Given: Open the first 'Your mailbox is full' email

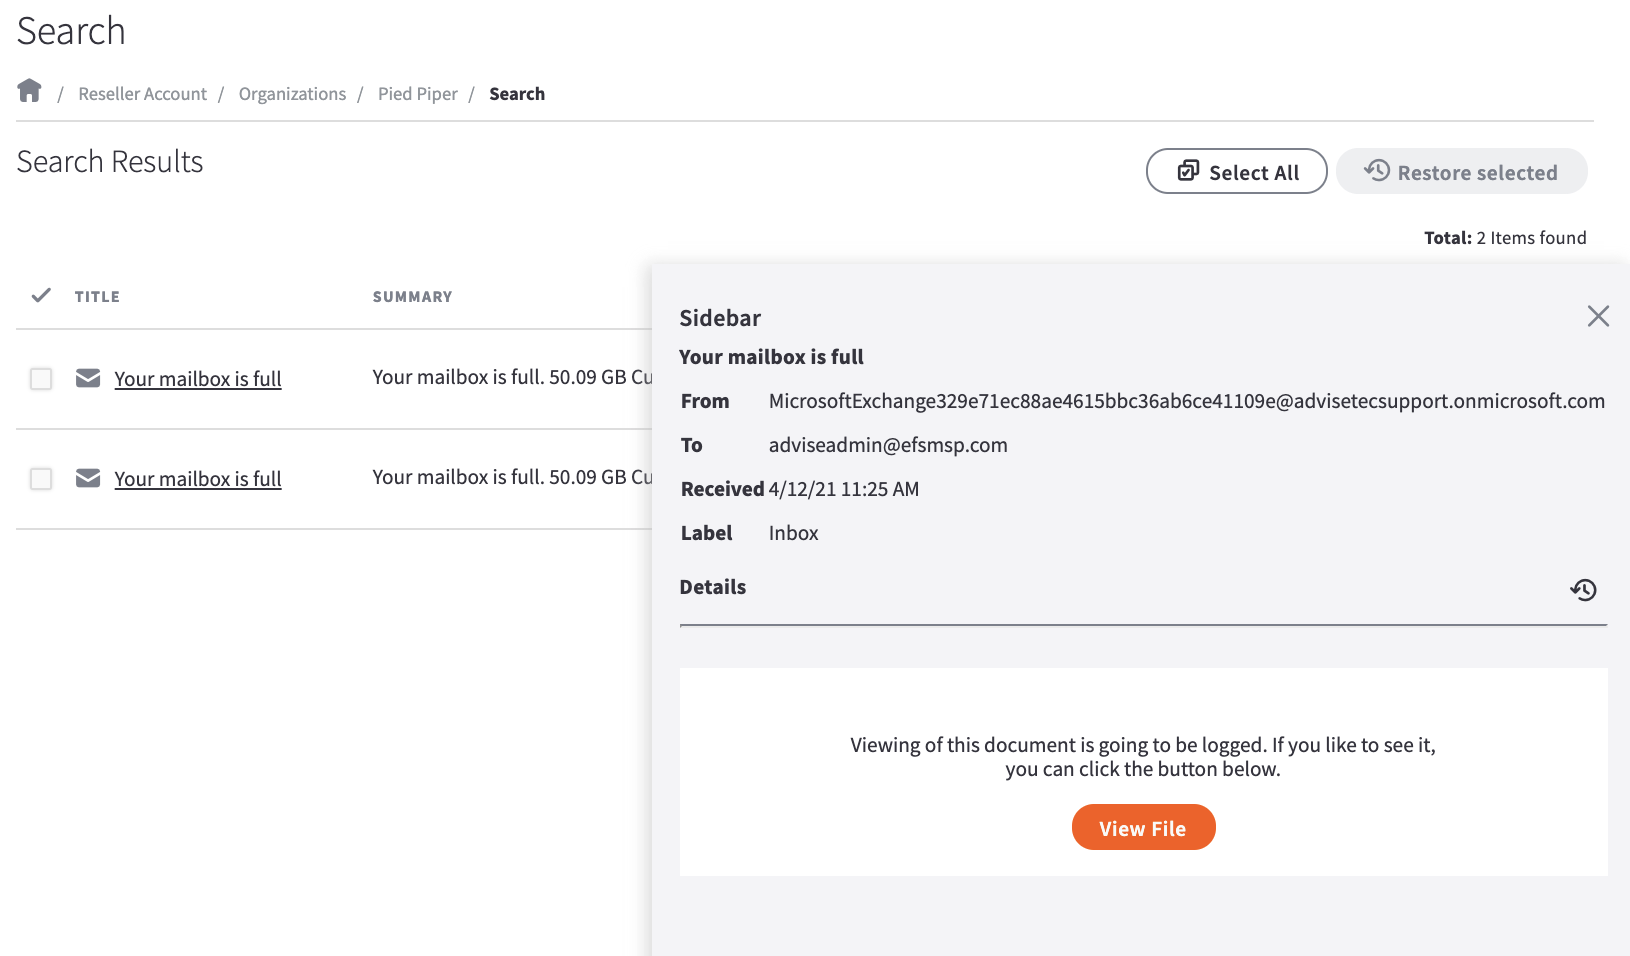Looking at the screenshot, I should [x=197, y=379].
